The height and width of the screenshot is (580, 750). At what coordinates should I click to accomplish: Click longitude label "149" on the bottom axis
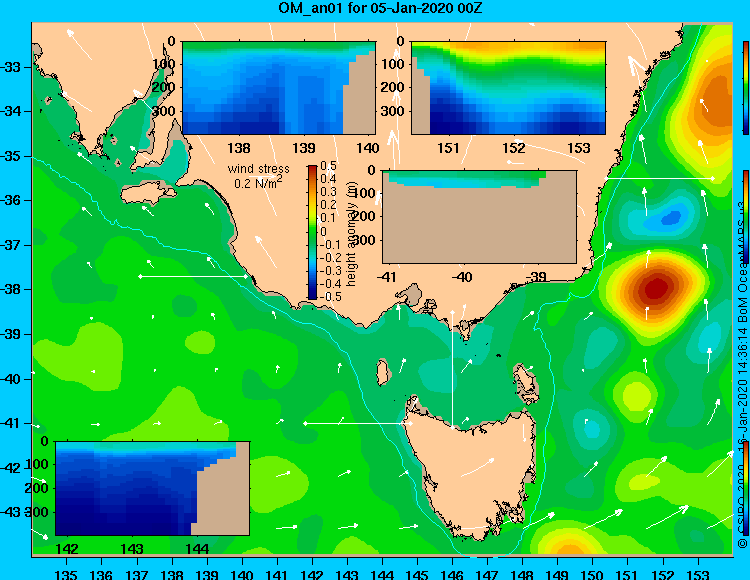tap(558, 574)
